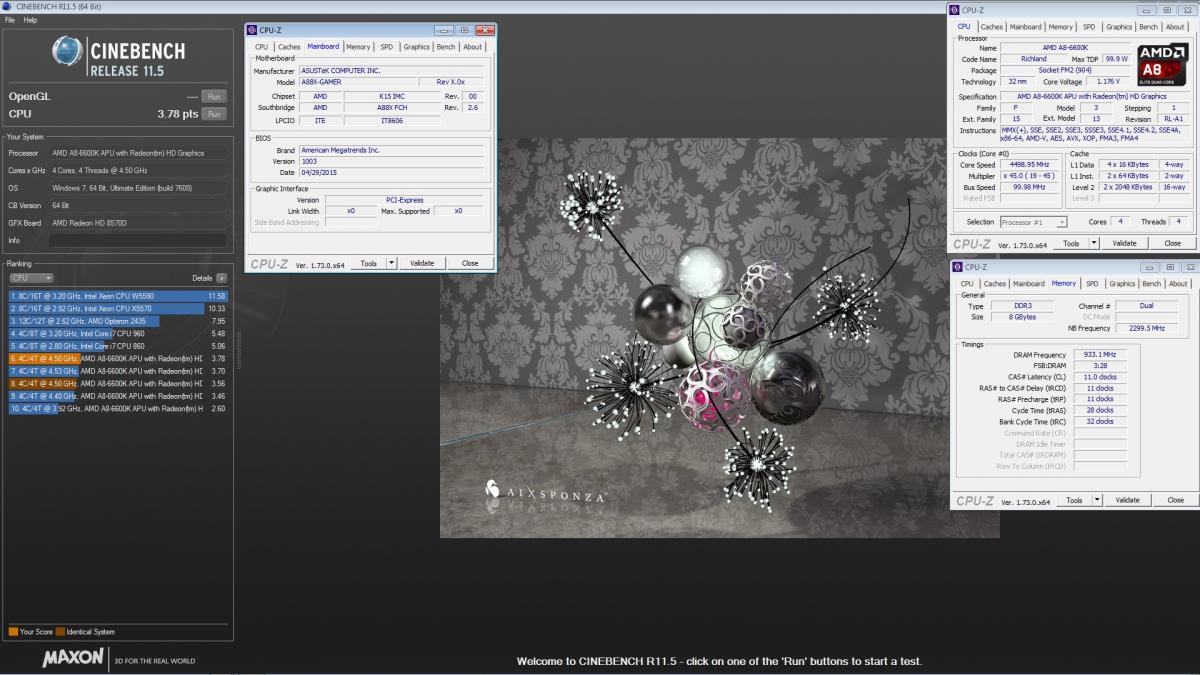Click the CPU-Z title icon of the Mainboard window
This screenshot has width=1200, height=675.
(x=252, y=30)
